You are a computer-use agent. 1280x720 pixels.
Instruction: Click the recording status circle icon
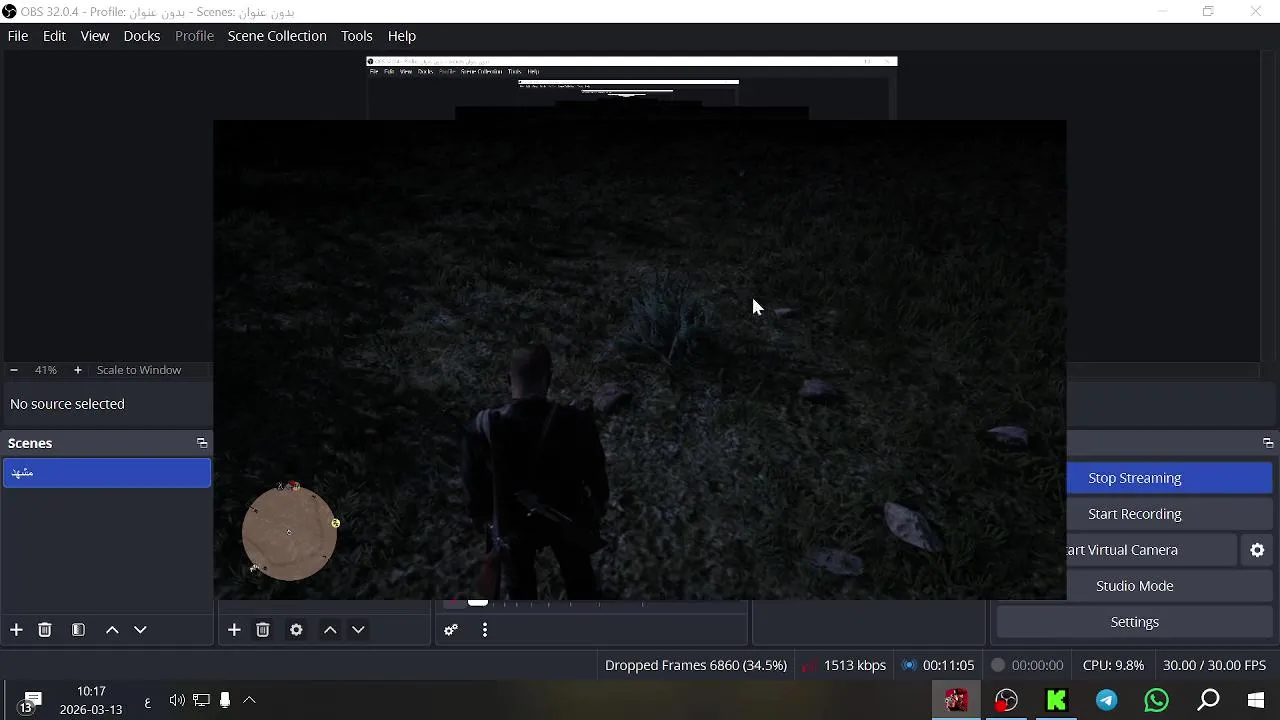pos(998,665)
